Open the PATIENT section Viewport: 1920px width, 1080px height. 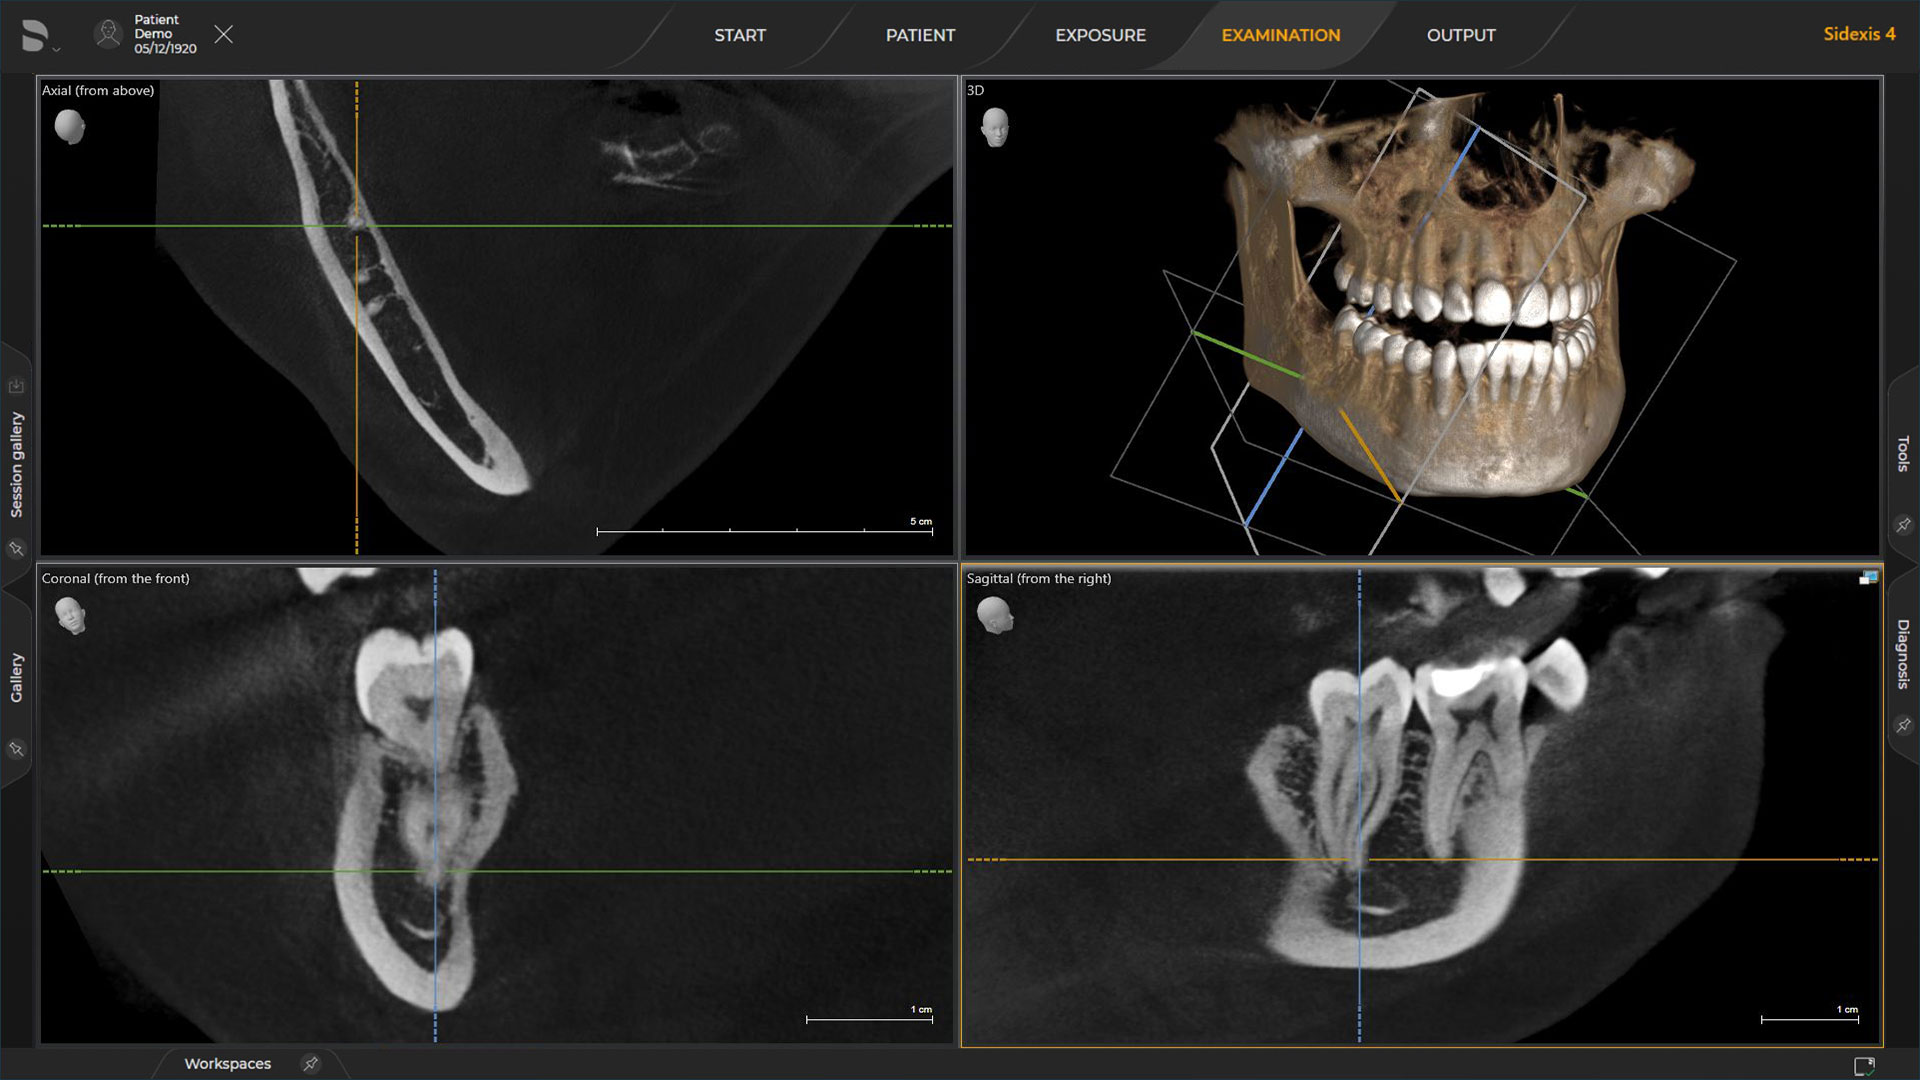click(920, 35)
